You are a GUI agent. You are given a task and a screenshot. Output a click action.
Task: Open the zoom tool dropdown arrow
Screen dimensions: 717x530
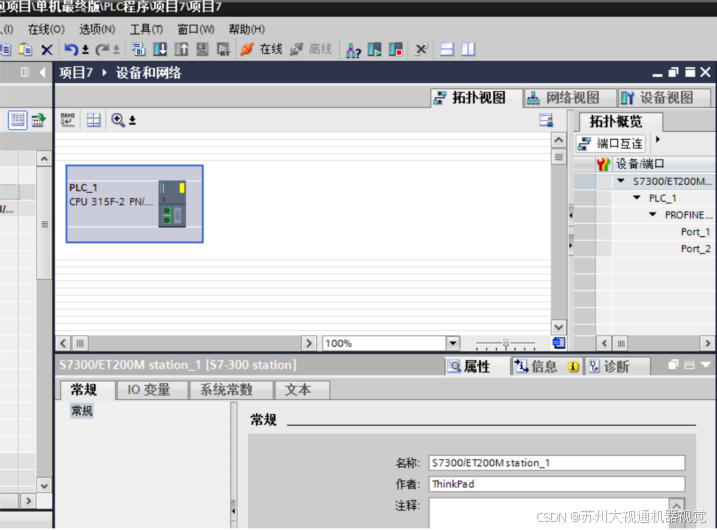[133, 121]
